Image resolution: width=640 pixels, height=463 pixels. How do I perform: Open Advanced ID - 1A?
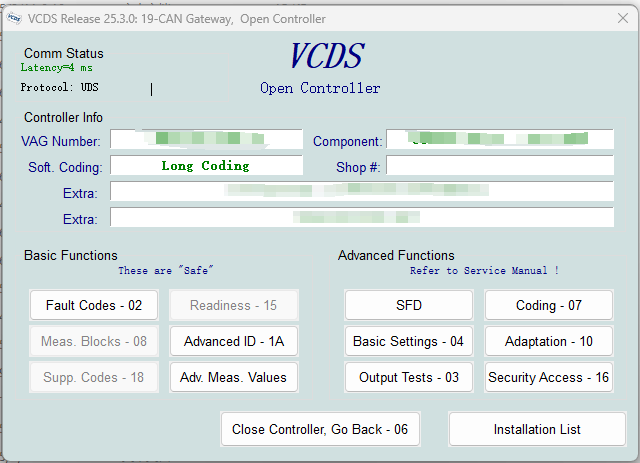(x=233, y=341)
